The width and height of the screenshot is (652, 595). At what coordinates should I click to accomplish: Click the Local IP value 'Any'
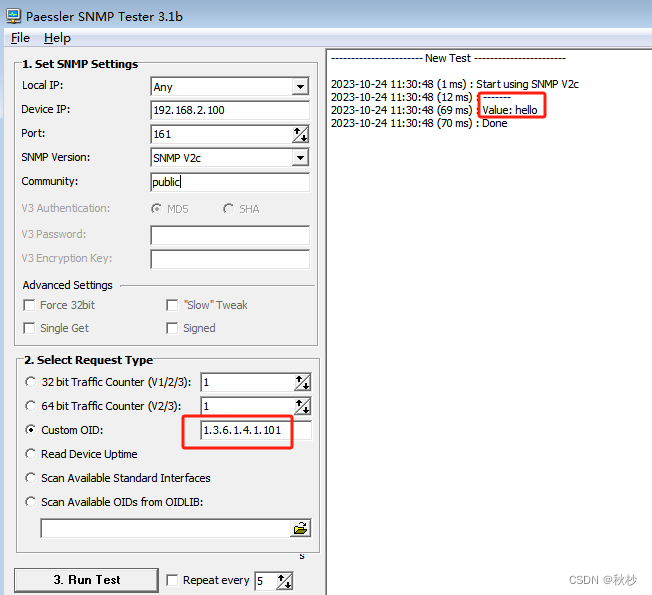click(x=163, y=87)
